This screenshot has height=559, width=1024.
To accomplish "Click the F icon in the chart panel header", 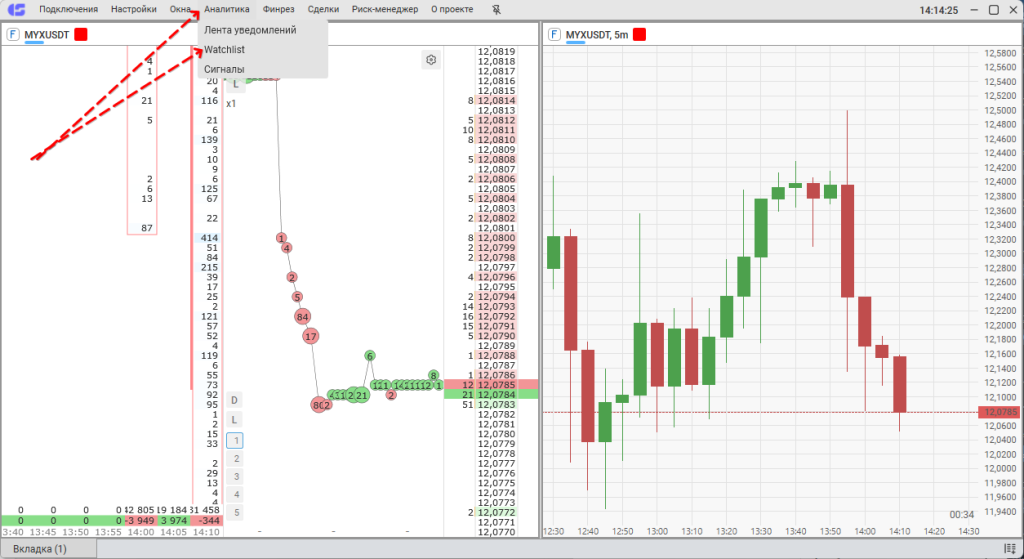I will [x=554, y=35].
